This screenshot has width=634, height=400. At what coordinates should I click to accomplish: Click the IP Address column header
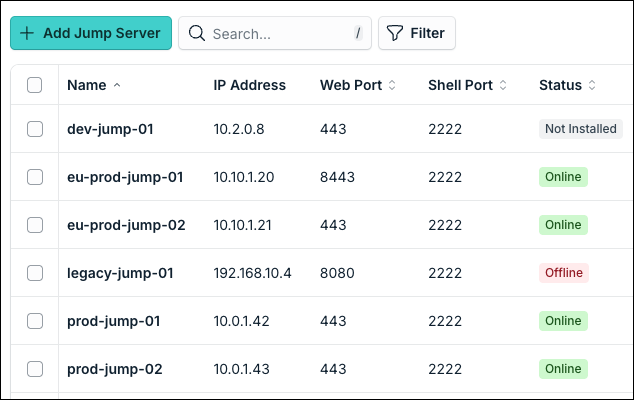tap(249, 85)
